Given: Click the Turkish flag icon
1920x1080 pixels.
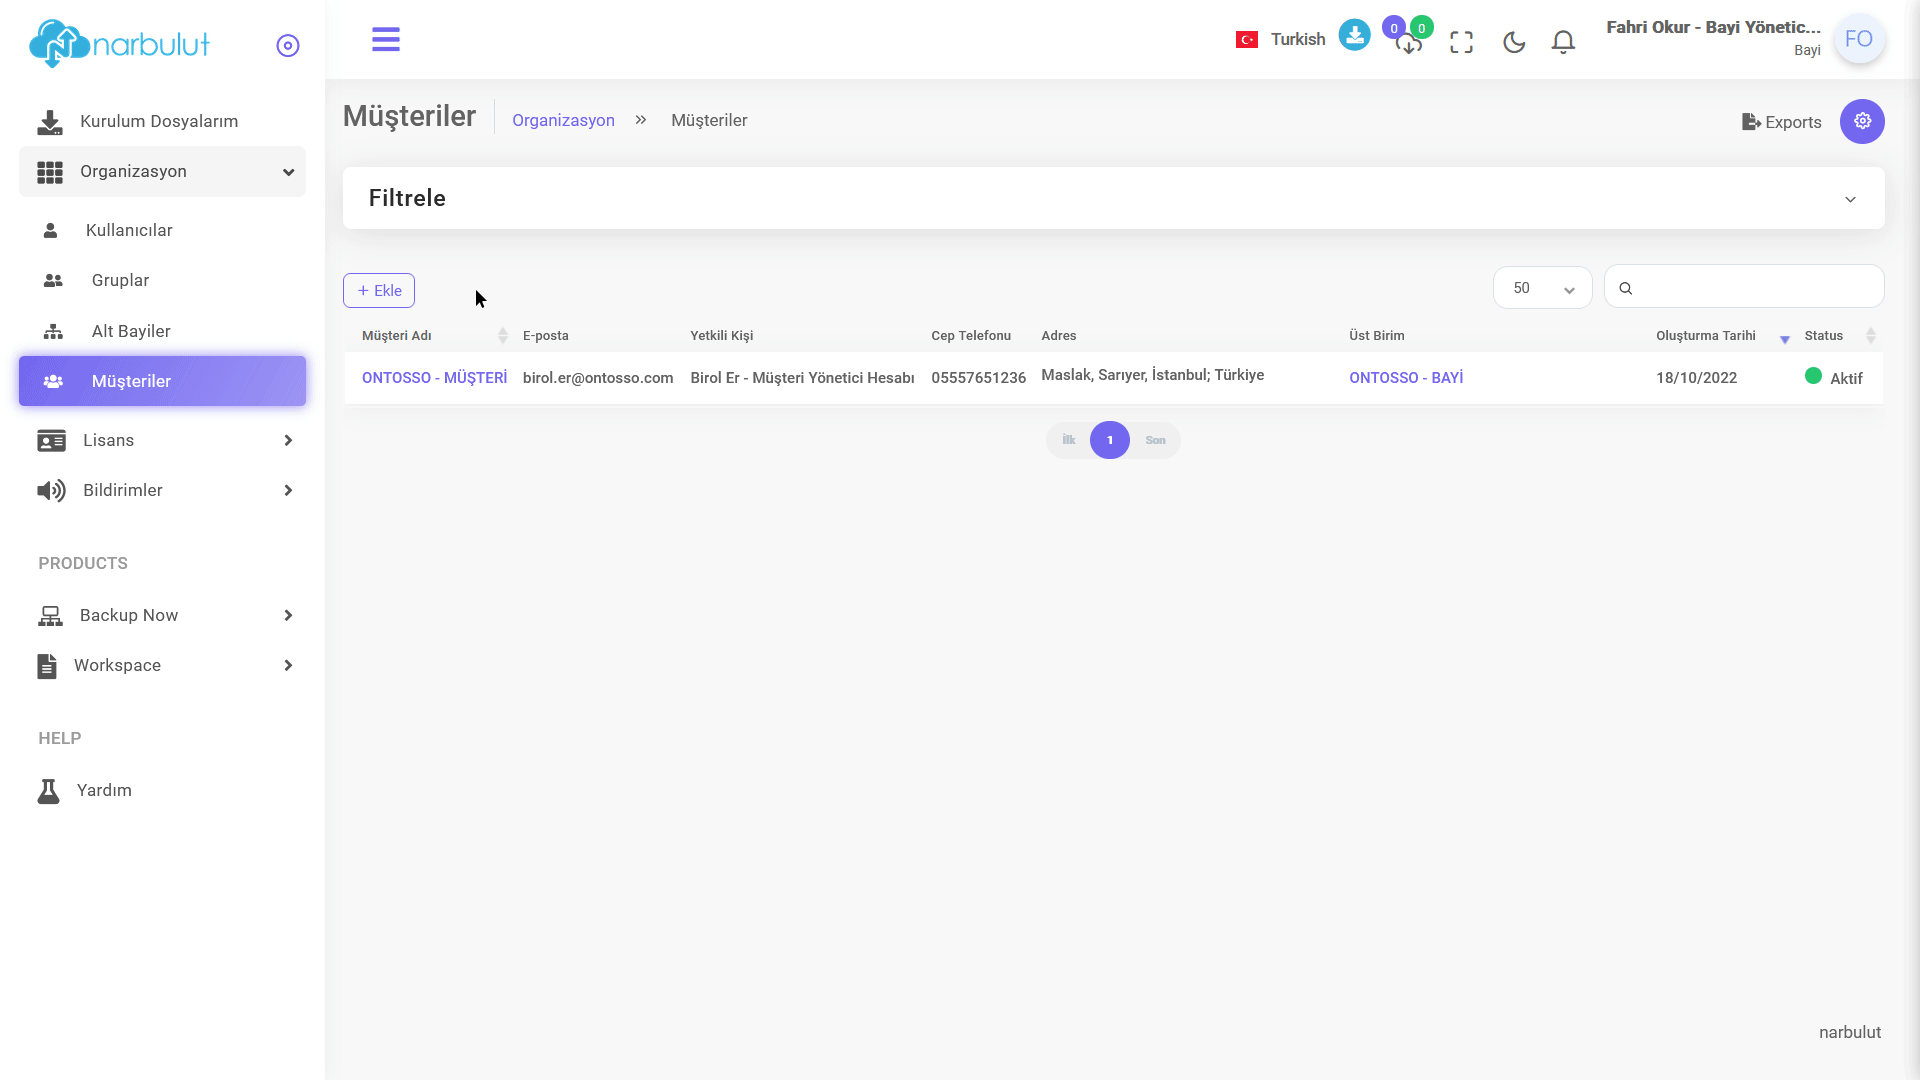Looking at the screenshot, I should 1247,40.
